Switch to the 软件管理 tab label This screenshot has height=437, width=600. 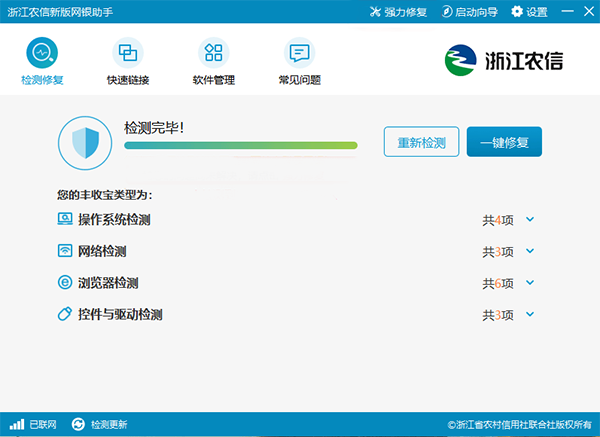click(214, 80)
